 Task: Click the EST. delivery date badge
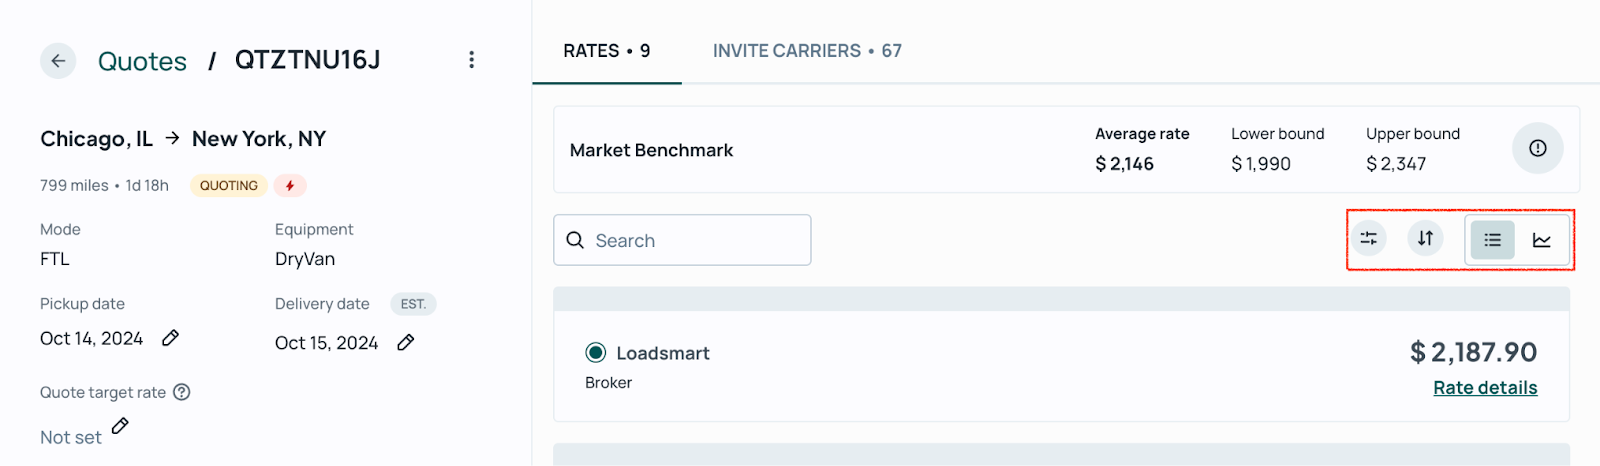[x=413, y=304]
